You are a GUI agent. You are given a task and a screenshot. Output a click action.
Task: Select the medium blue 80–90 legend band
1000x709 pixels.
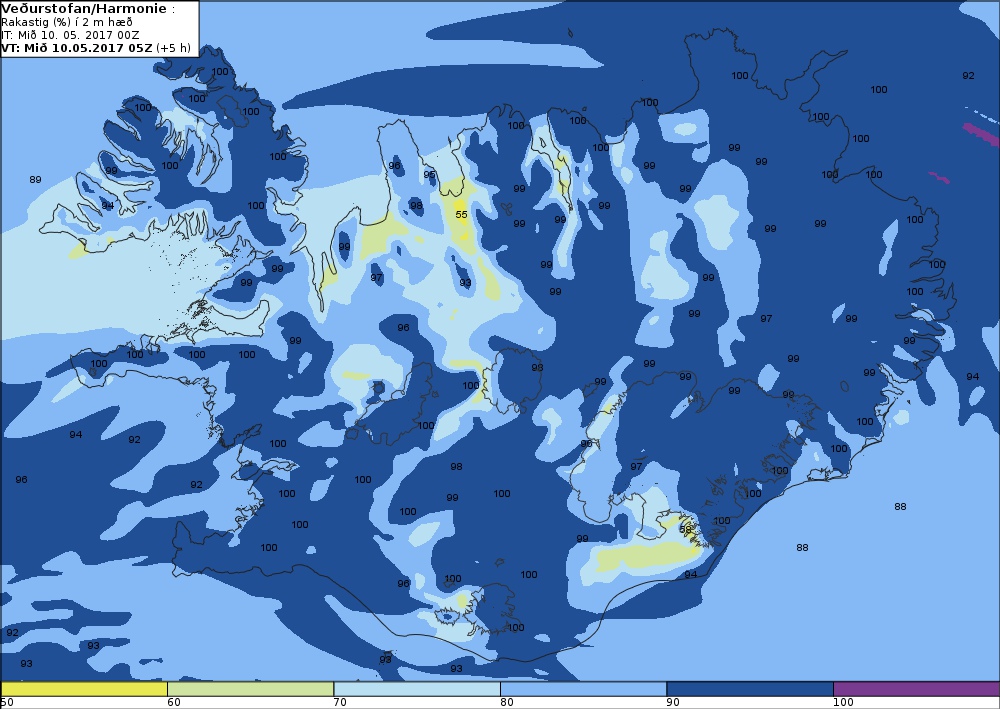coord(584,689)
